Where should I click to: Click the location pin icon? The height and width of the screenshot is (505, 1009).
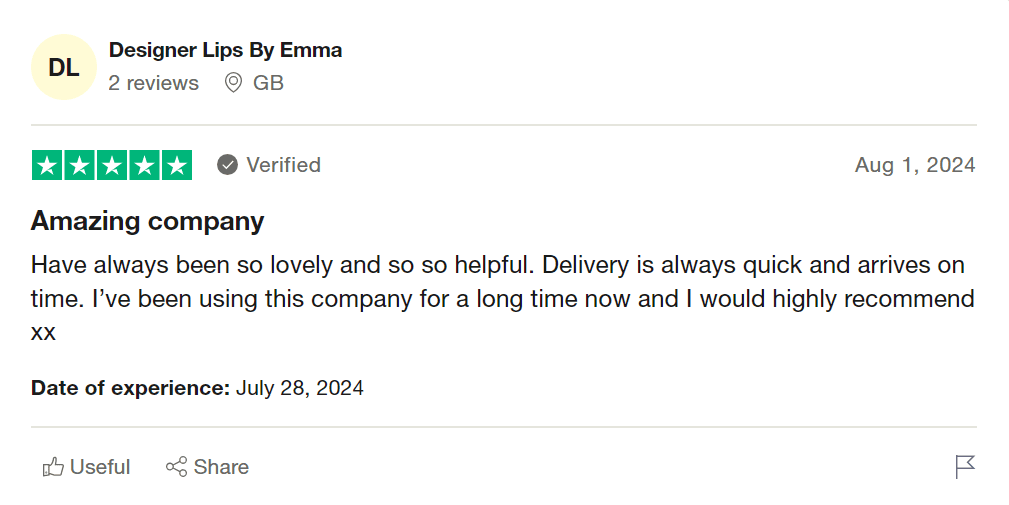click(233, 83)
